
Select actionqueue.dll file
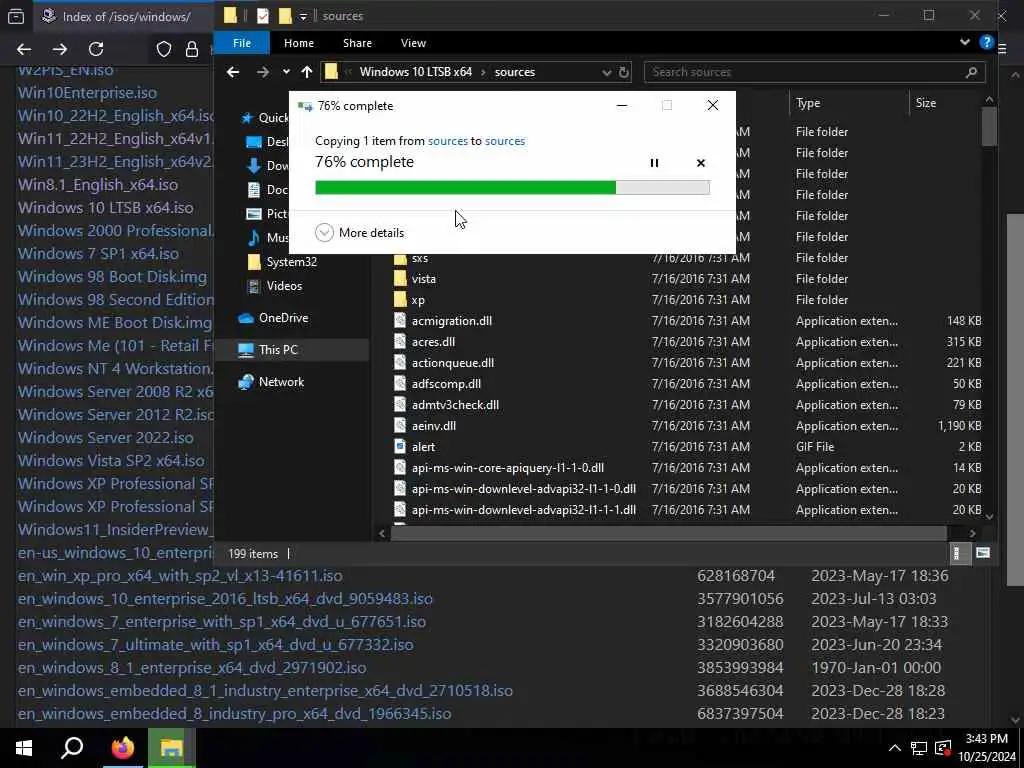453,362
